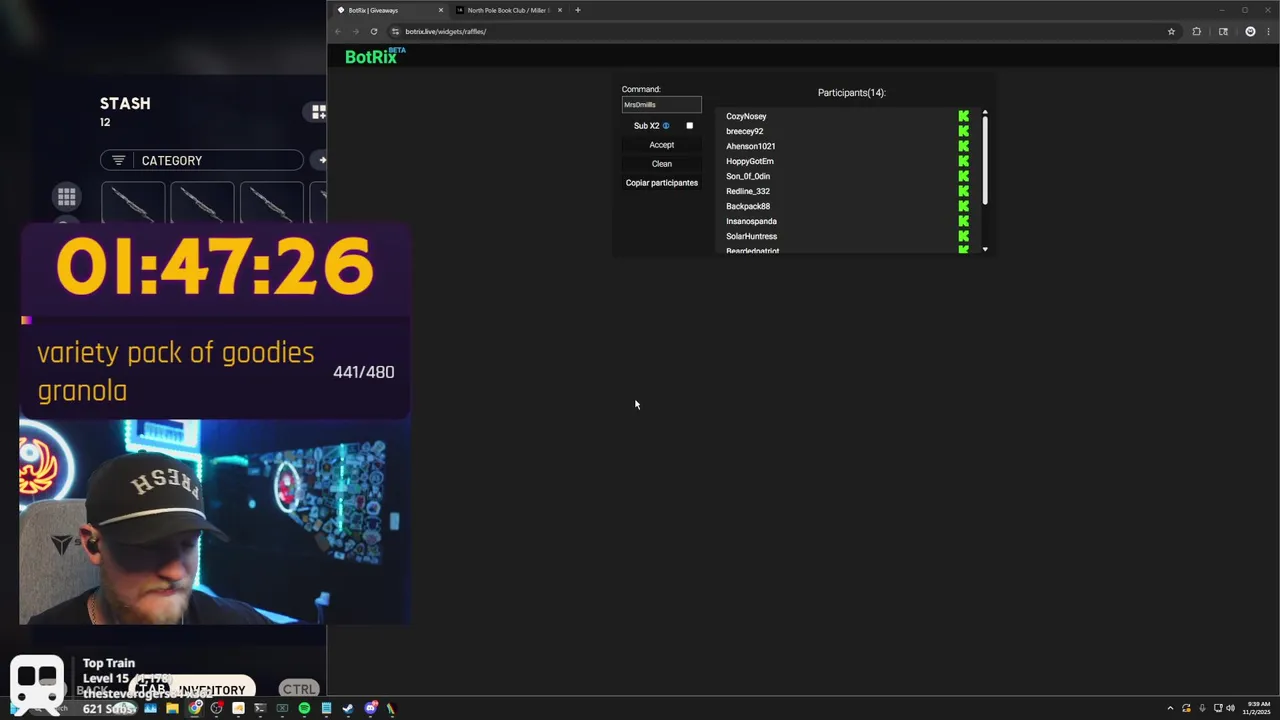Click the Participants(14) heading

851,93
